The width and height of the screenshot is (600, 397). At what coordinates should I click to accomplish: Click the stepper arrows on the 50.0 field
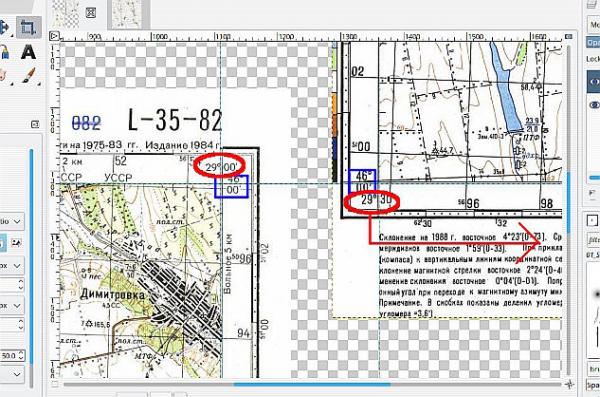click(x=21, y=356)
